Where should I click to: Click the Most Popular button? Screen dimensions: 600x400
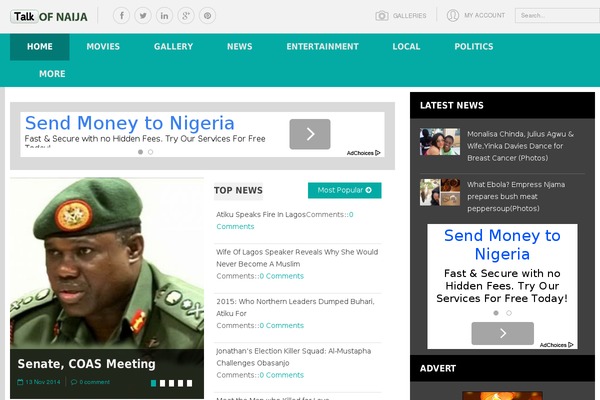[344, 190]
